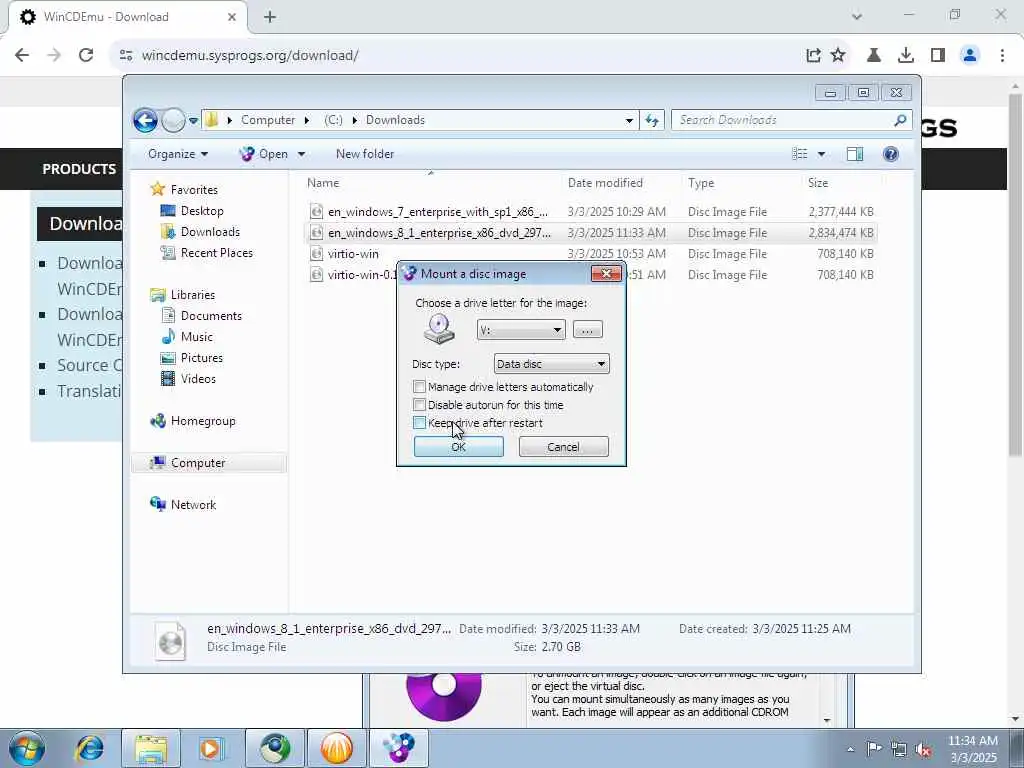
Task: Open the drive letter V: dropdown
Action: 520,330
